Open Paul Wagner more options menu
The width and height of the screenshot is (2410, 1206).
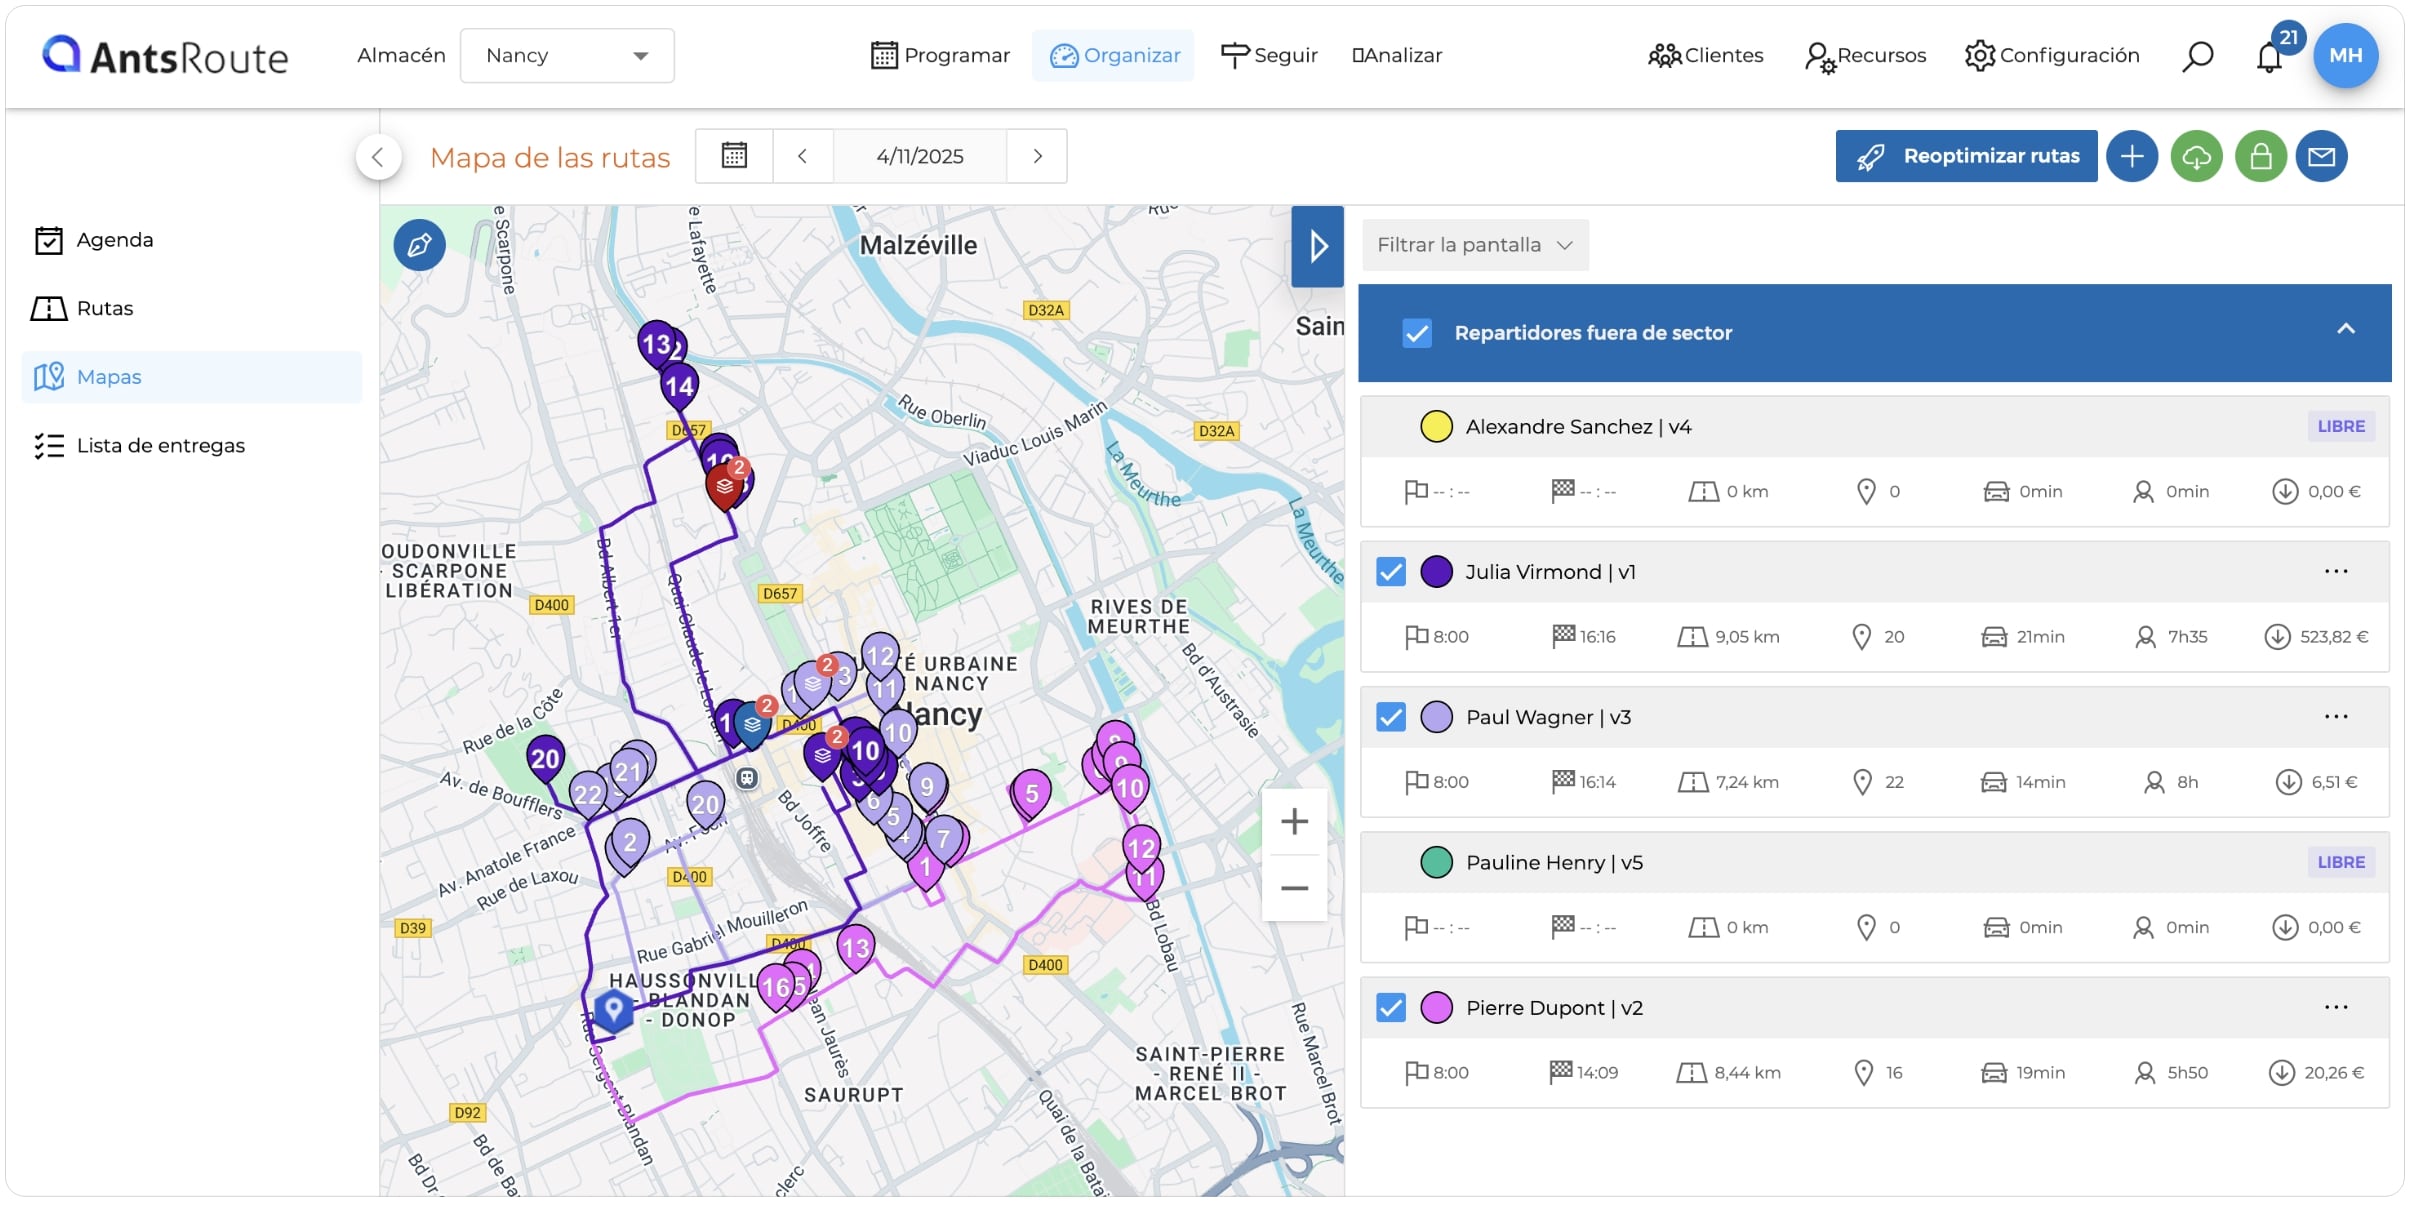click(x=2336, y=717)
